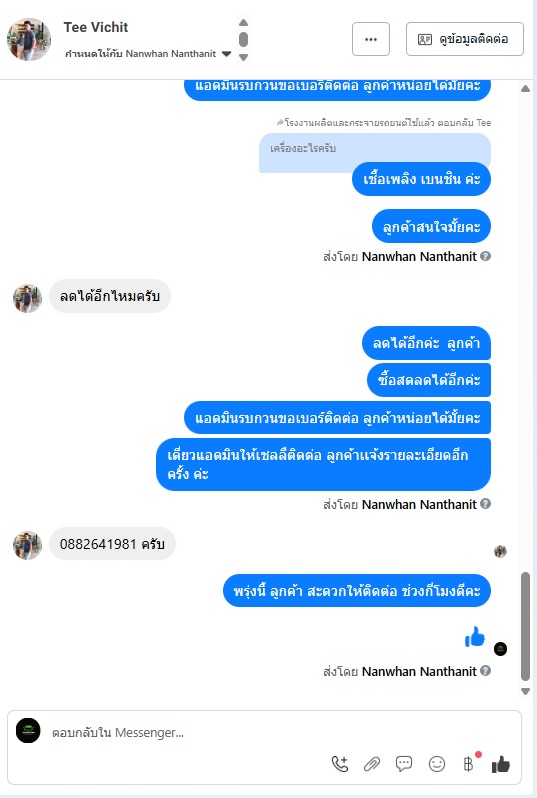Click header scroll up arrow

[243, 22]
